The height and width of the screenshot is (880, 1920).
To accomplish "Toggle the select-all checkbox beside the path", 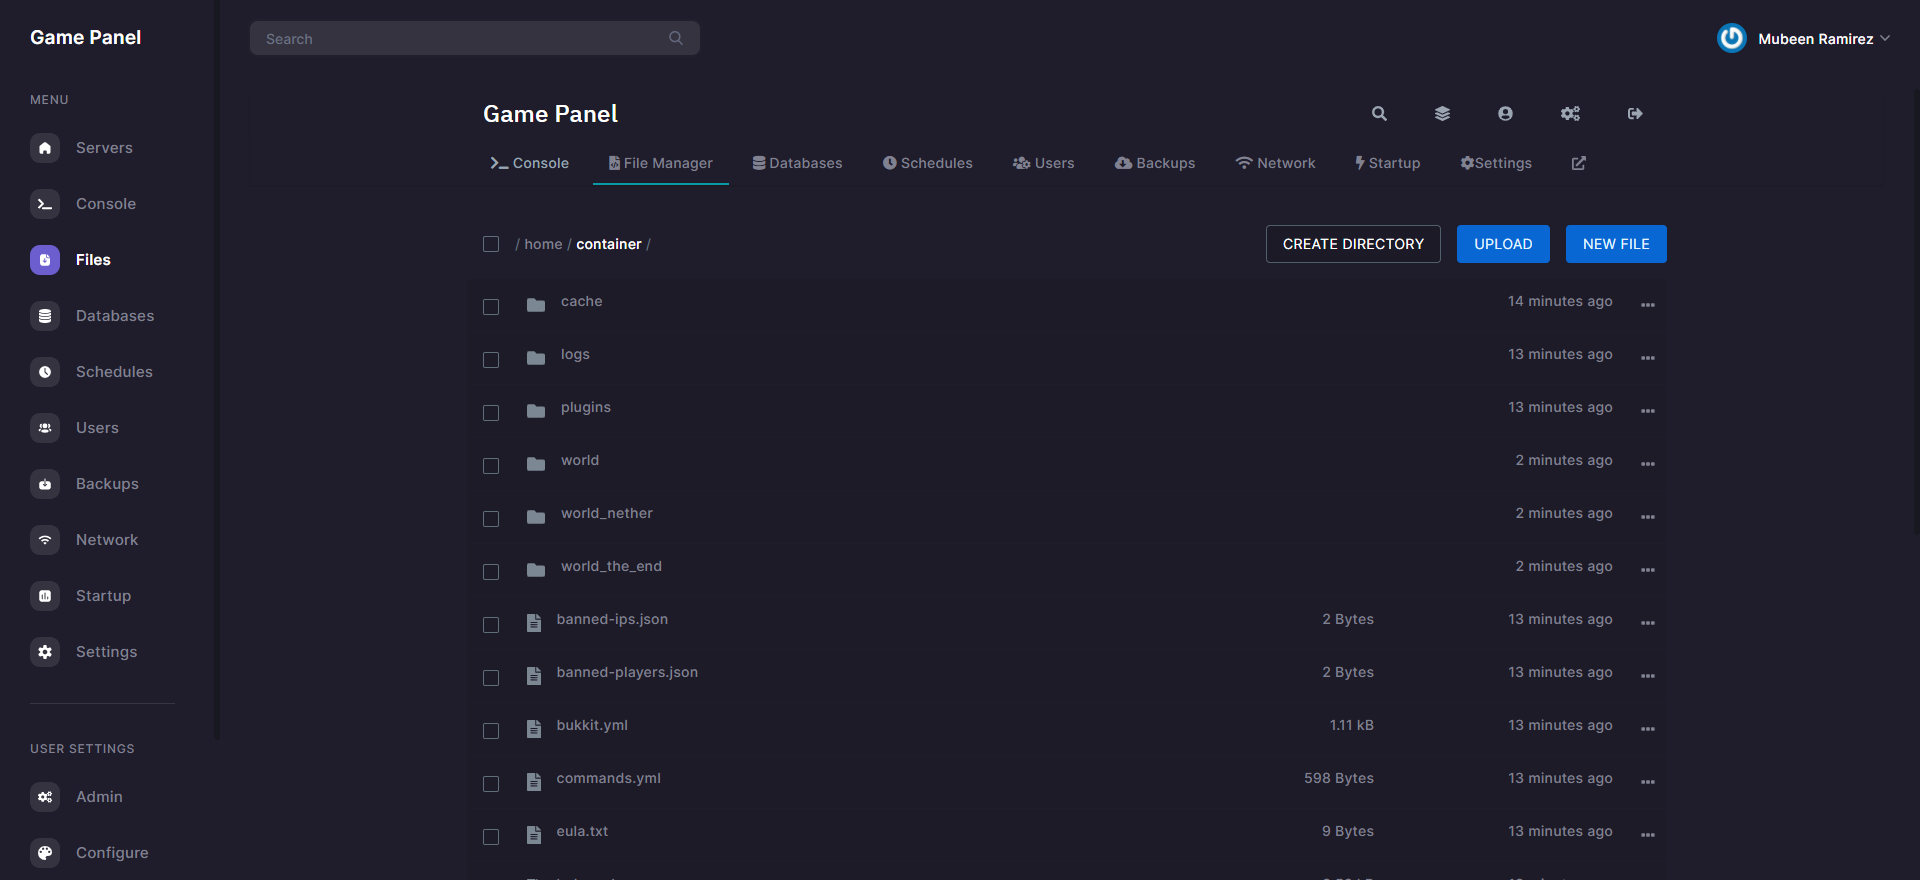I will [x=491, y=244].
